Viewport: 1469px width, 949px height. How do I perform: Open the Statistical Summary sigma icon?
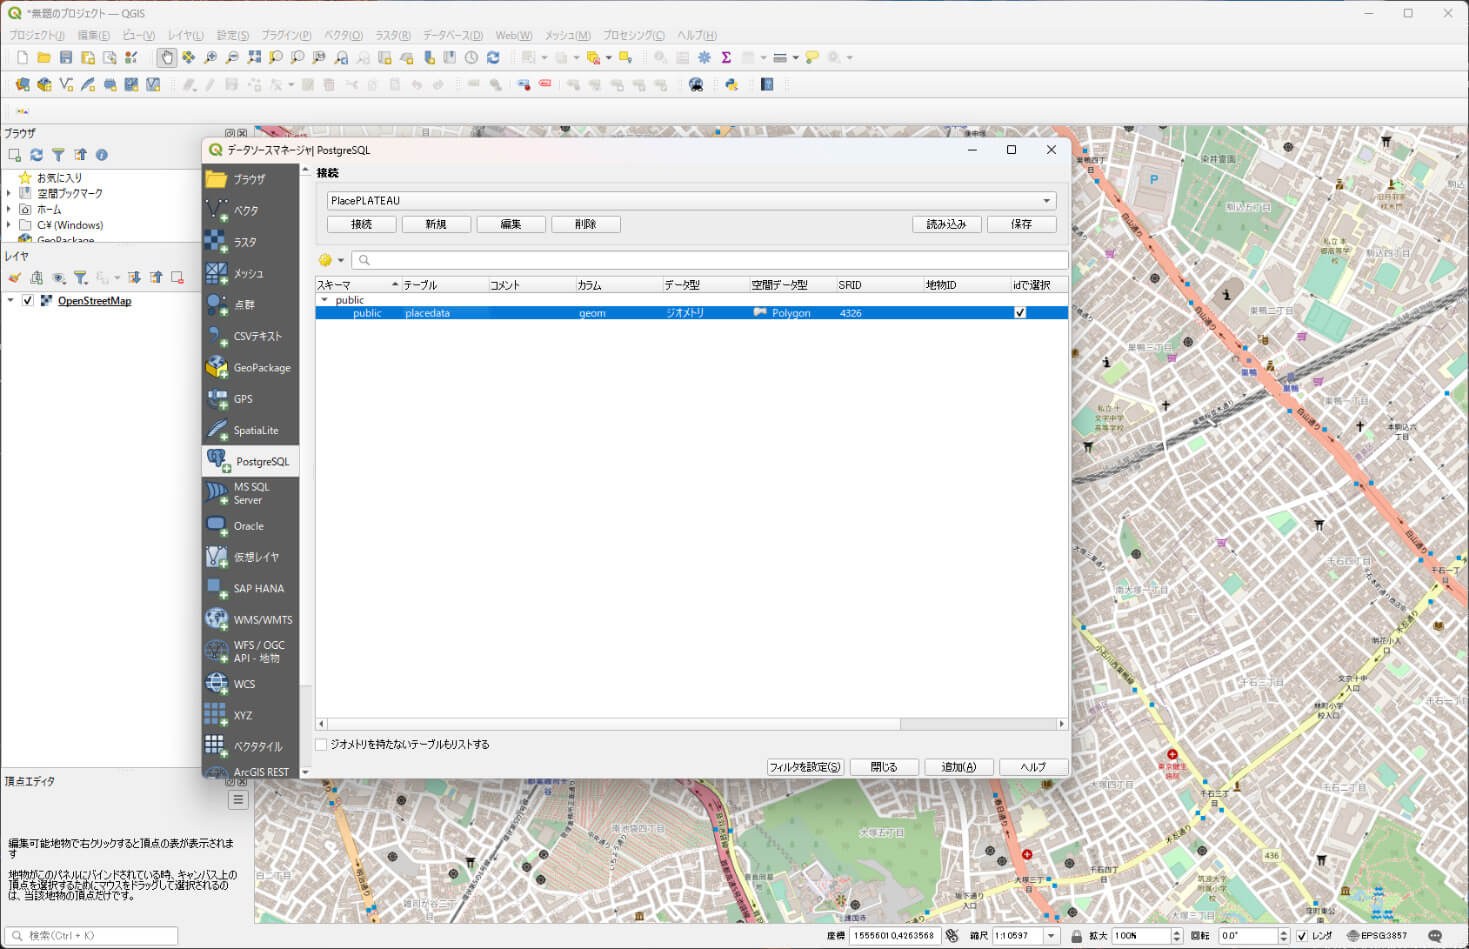click(726, 57)
